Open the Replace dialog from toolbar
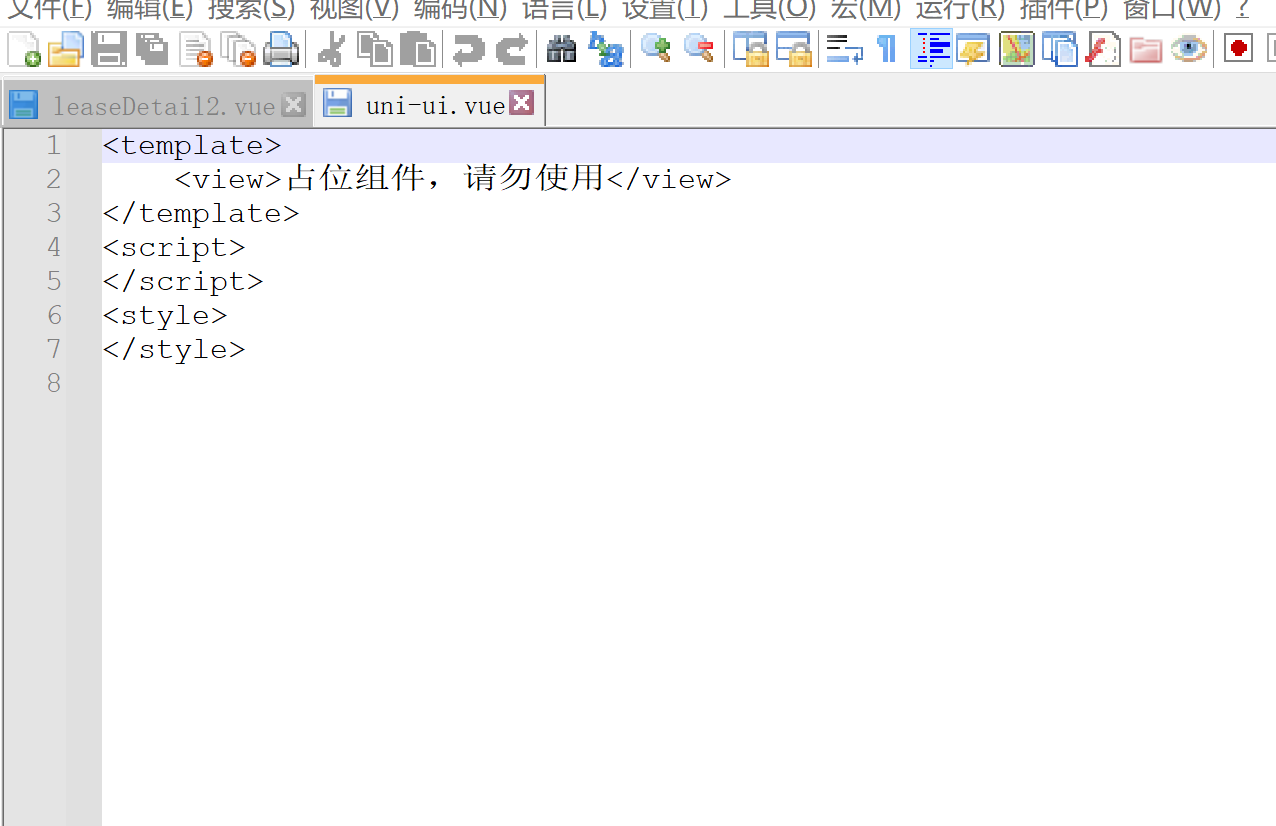1276x826 pixels. point(606,49)
